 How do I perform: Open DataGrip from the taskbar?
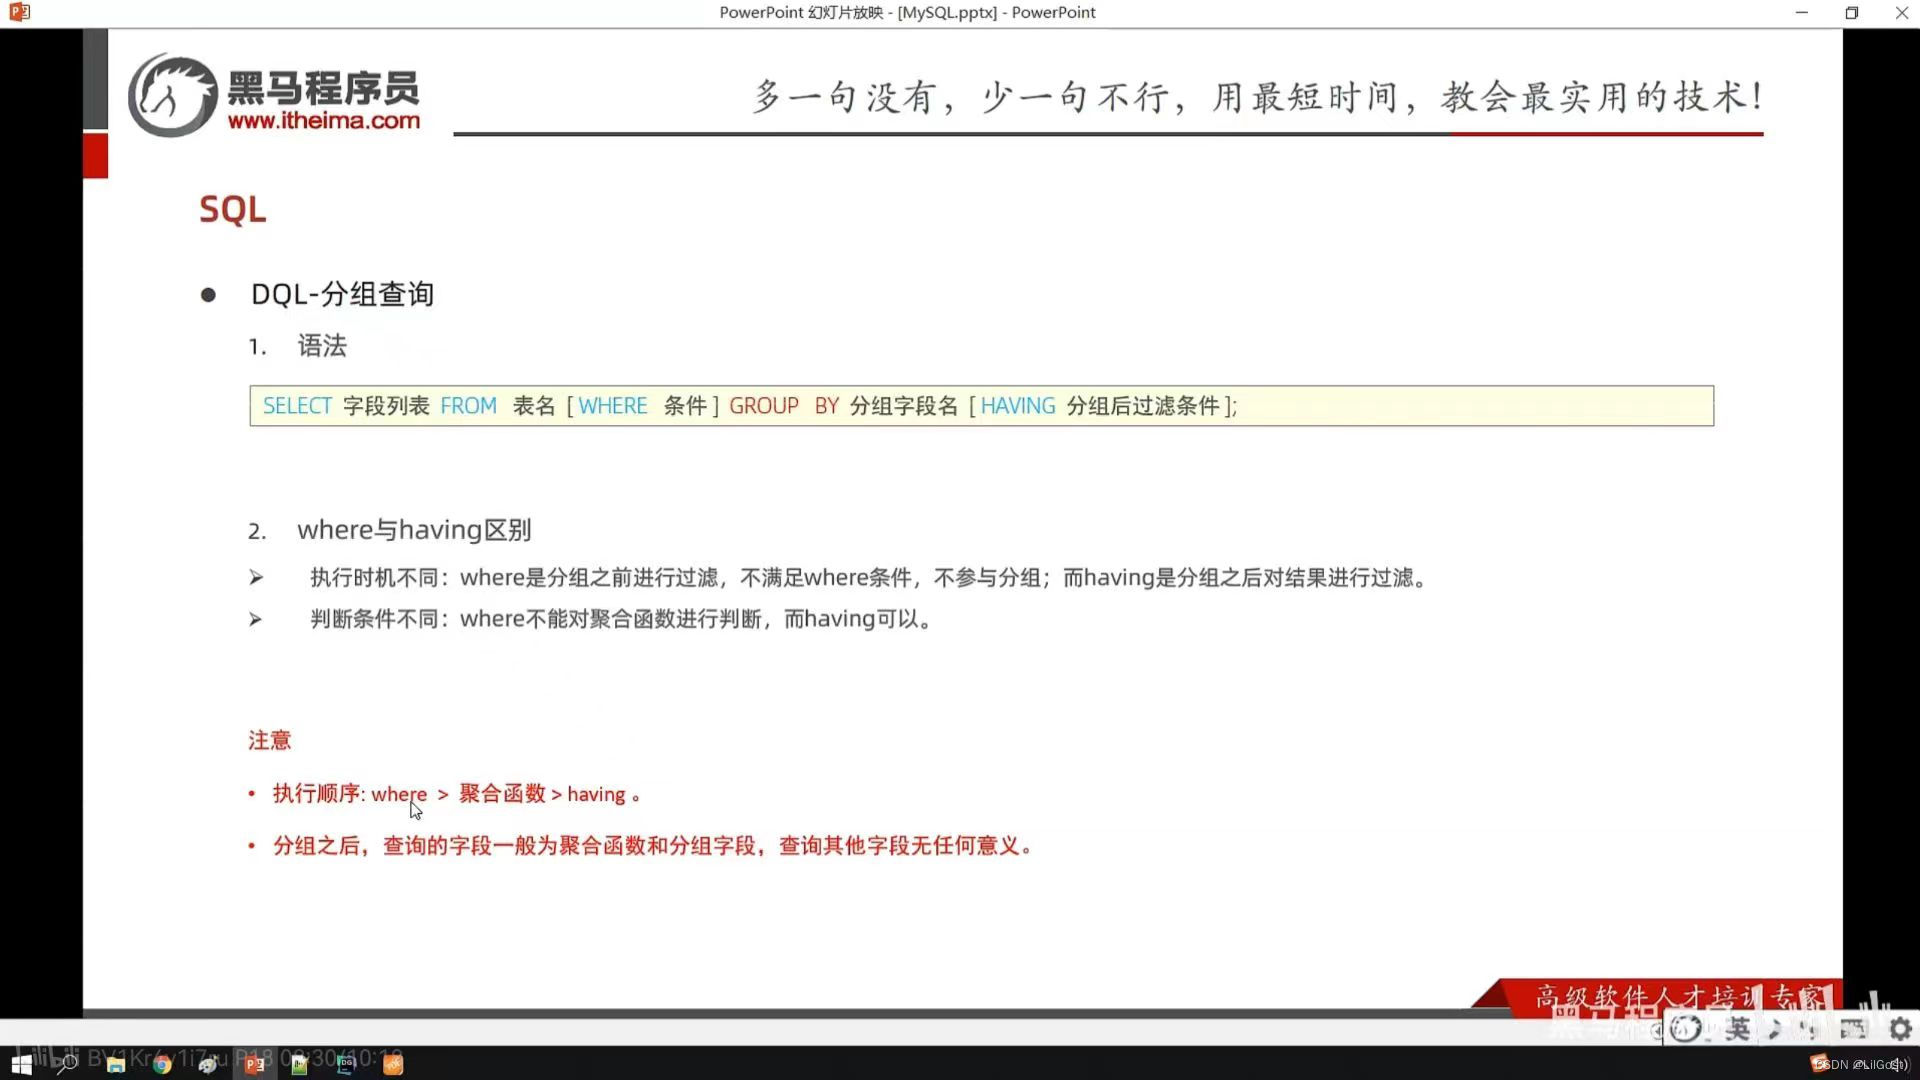tap(346, 1065)
